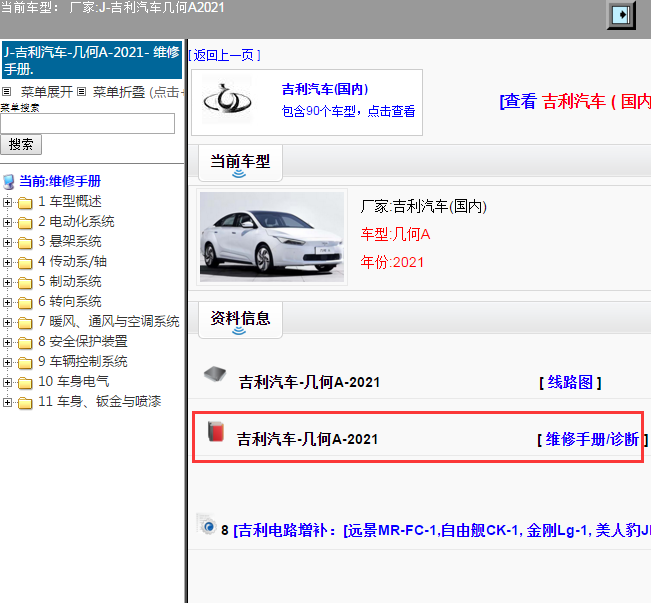Expand the 9 车辆控制系统 tree node
Screen dimensions: 651x603
tap(7, 362)
